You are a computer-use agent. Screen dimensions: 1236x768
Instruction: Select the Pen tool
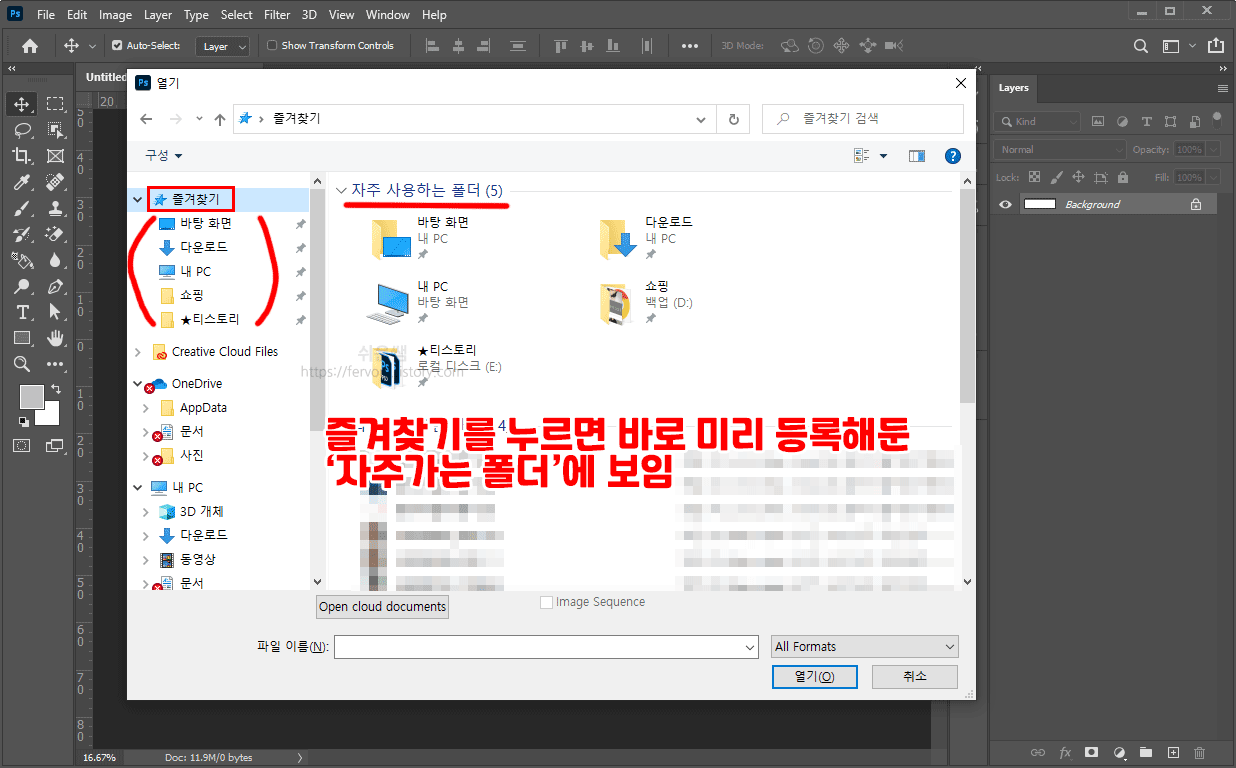coord(55,286)
